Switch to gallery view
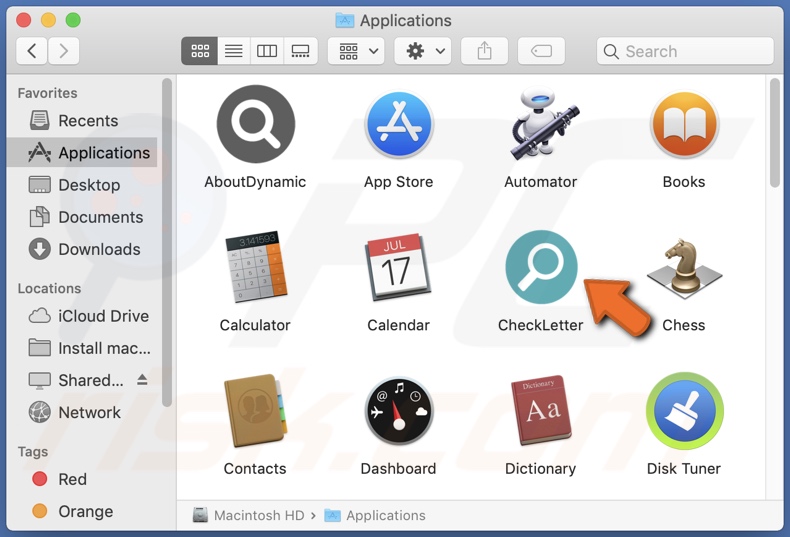This screenshot has width=790, height=537. coord(300,51)
